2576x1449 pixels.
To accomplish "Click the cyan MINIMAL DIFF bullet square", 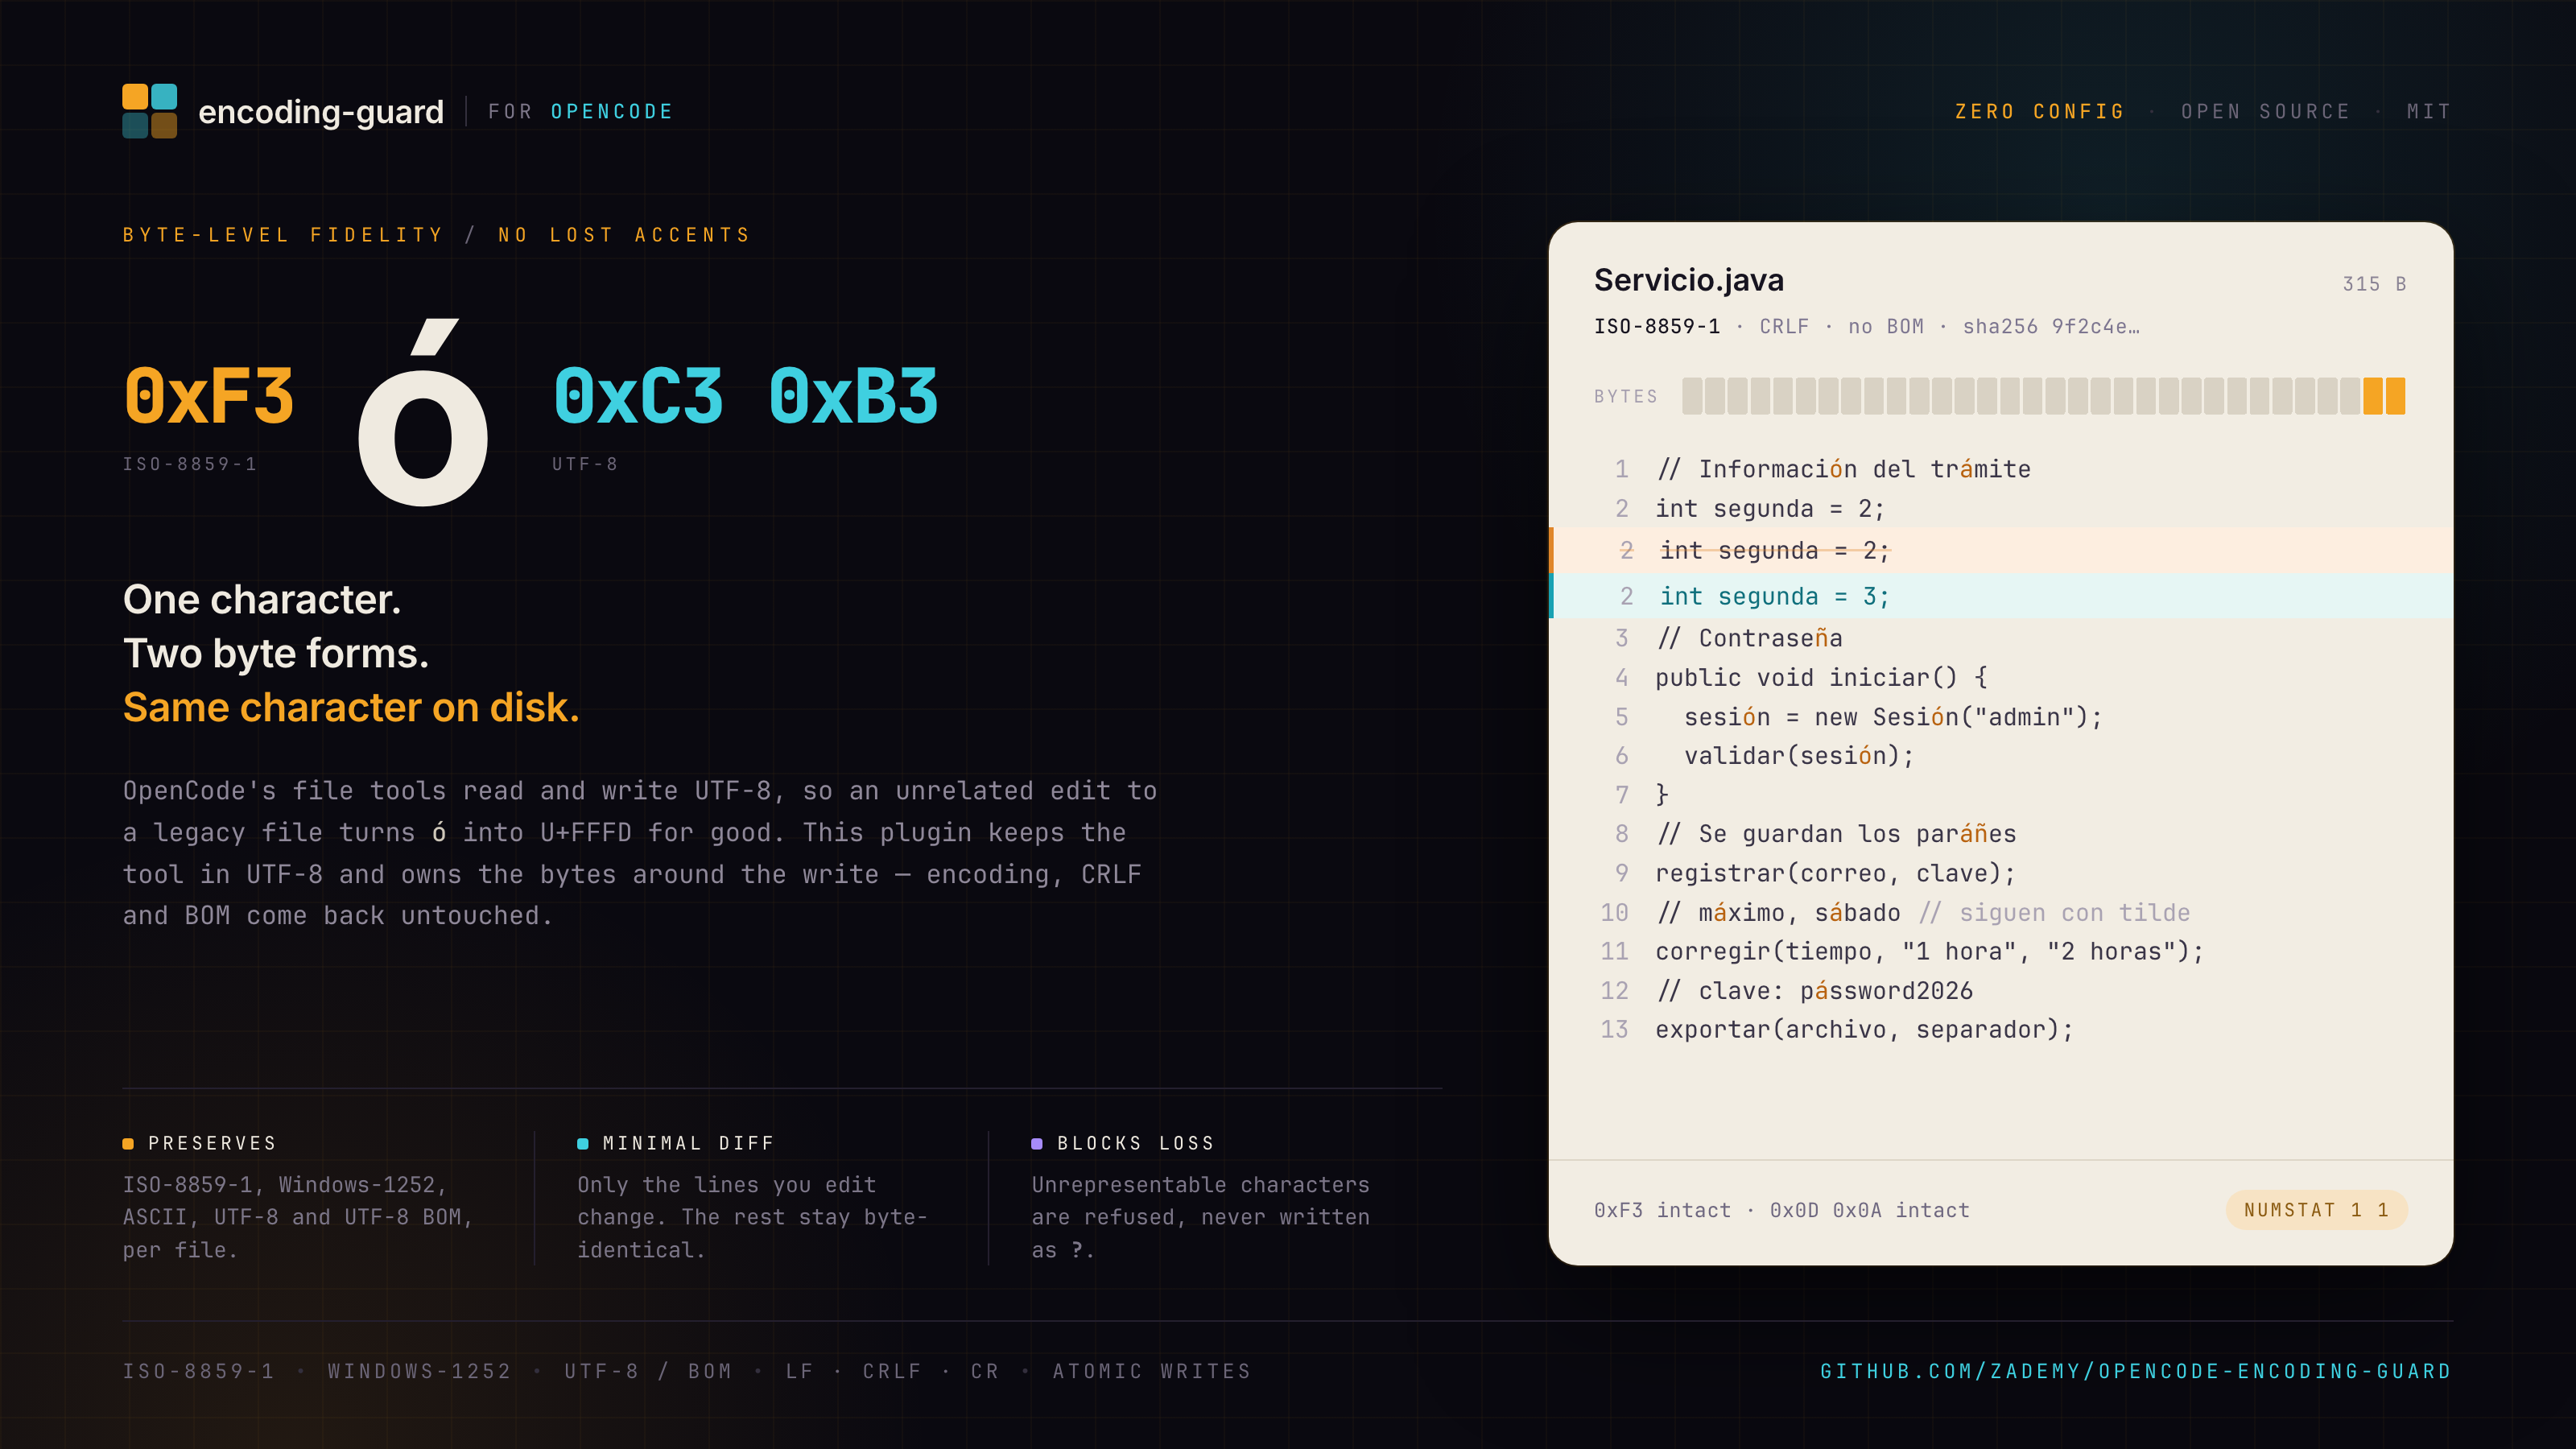I will click(x=583, y=1143).
